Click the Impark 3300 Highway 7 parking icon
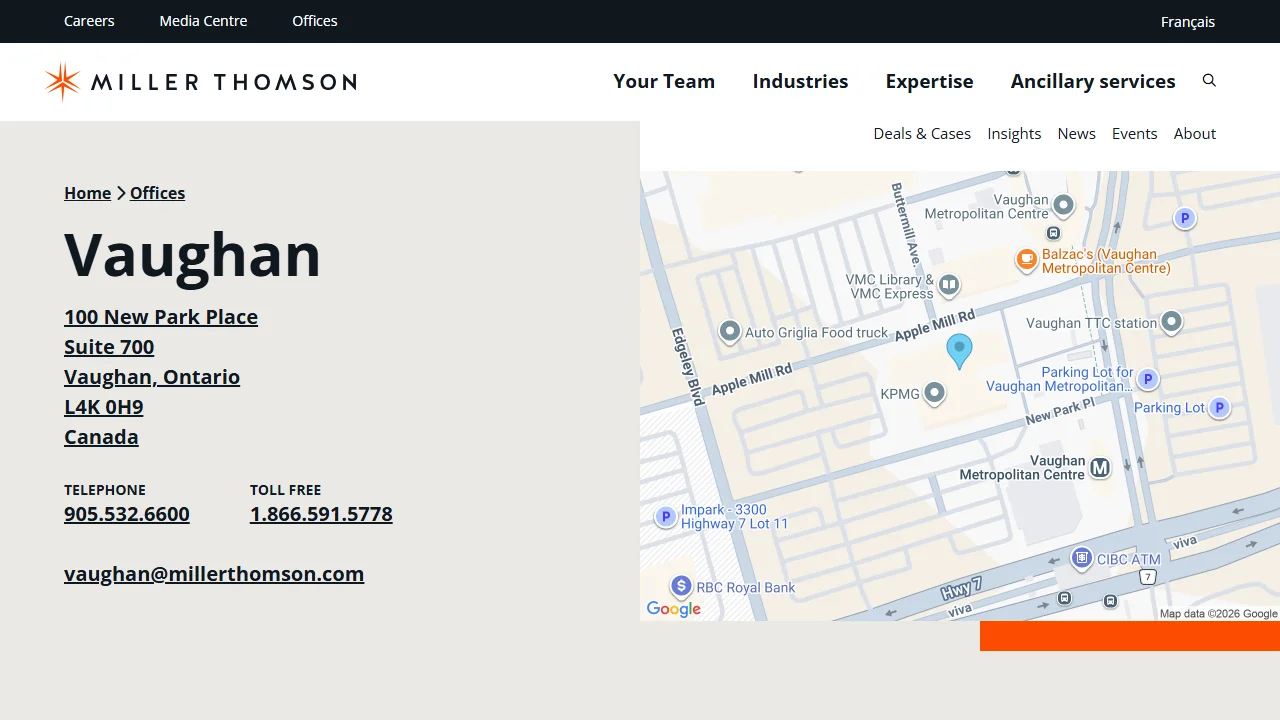The height and width of the screenshot is (720, 1280). click(x=665, y=517)
